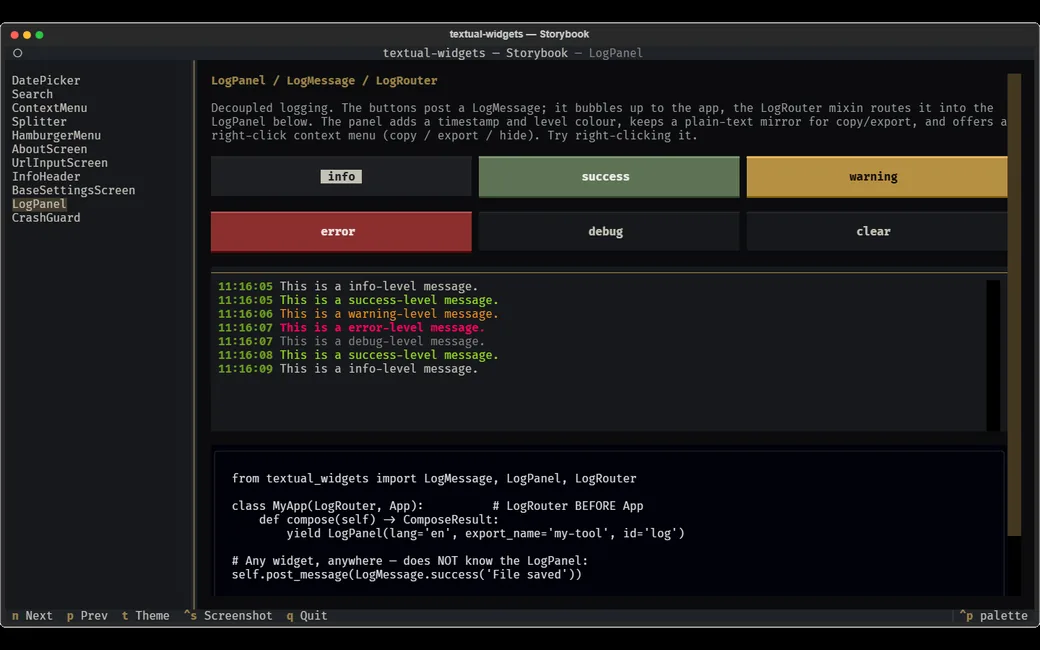This screenshot has width=1040, height=650.
Task: Click the debug-level log message line
Action: [351, 342]
